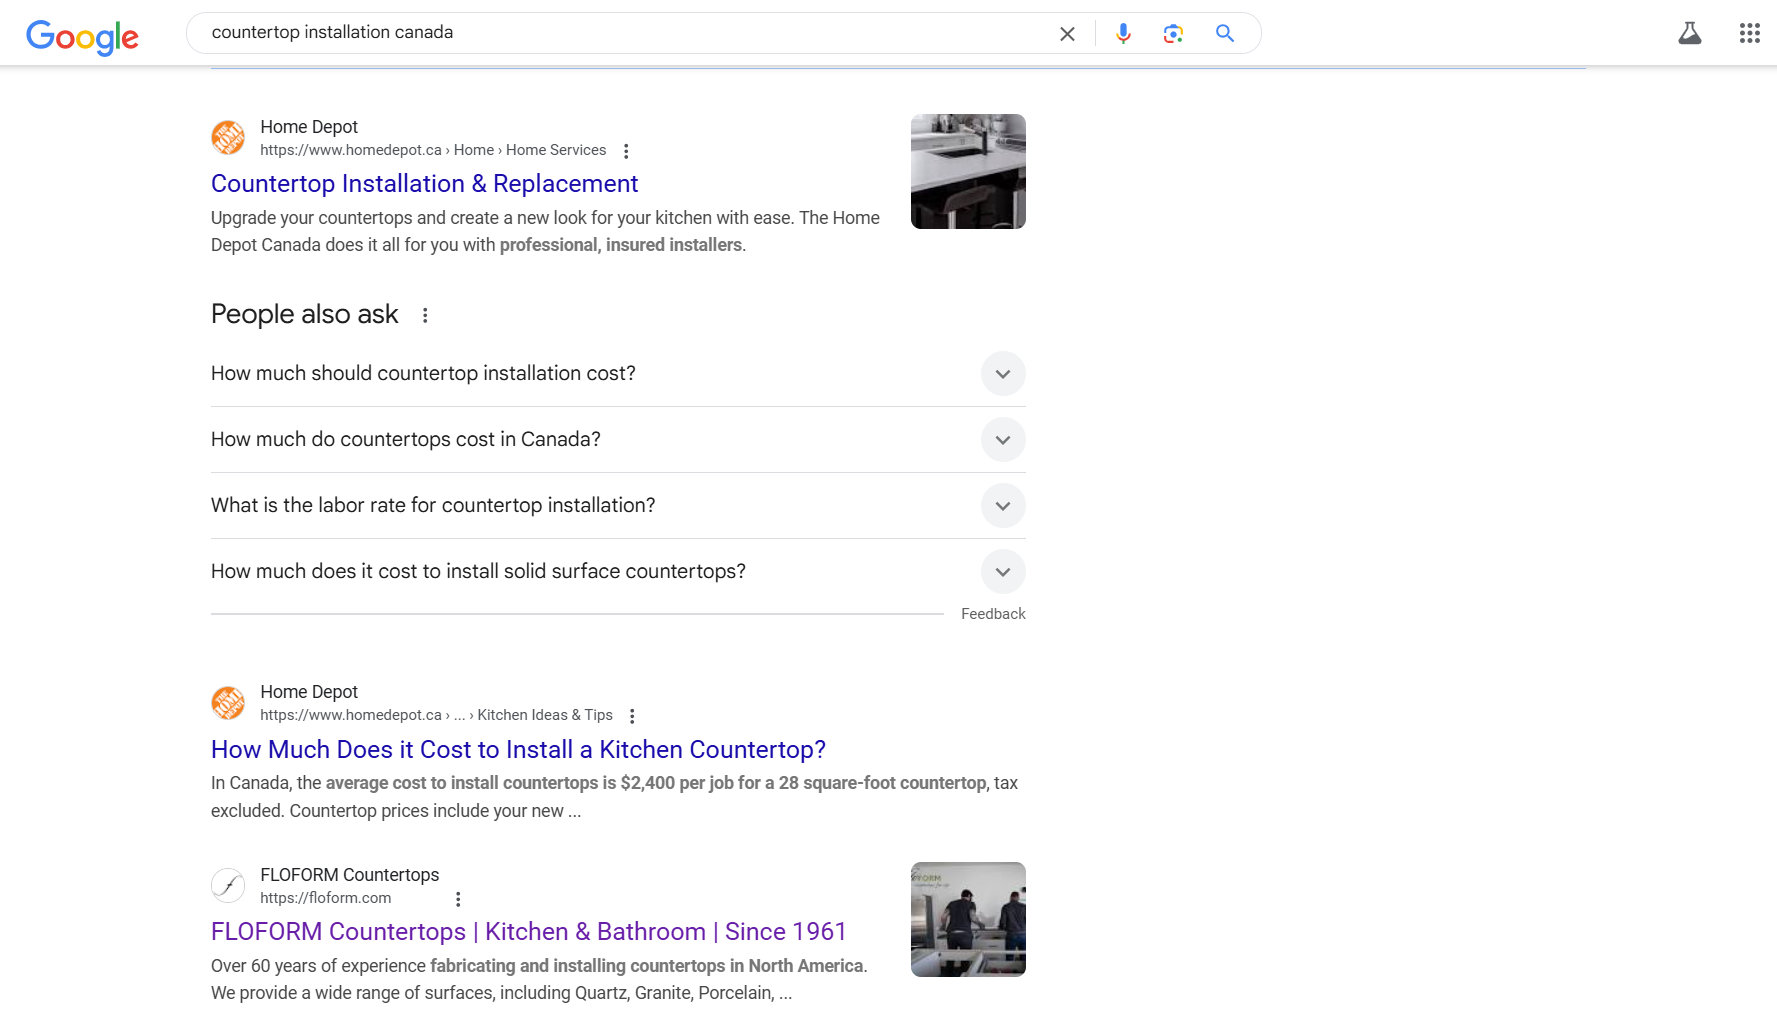Open Search Labs flask icon
This screenshot has width=1777, height=1027.
[1689, 34]
